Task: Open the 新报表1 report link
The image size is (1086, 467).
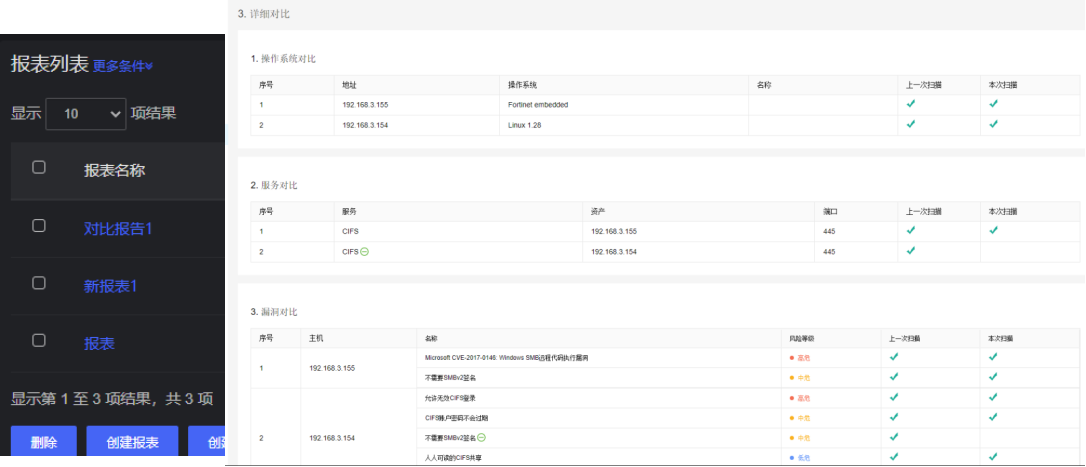Action: (110, 286)
